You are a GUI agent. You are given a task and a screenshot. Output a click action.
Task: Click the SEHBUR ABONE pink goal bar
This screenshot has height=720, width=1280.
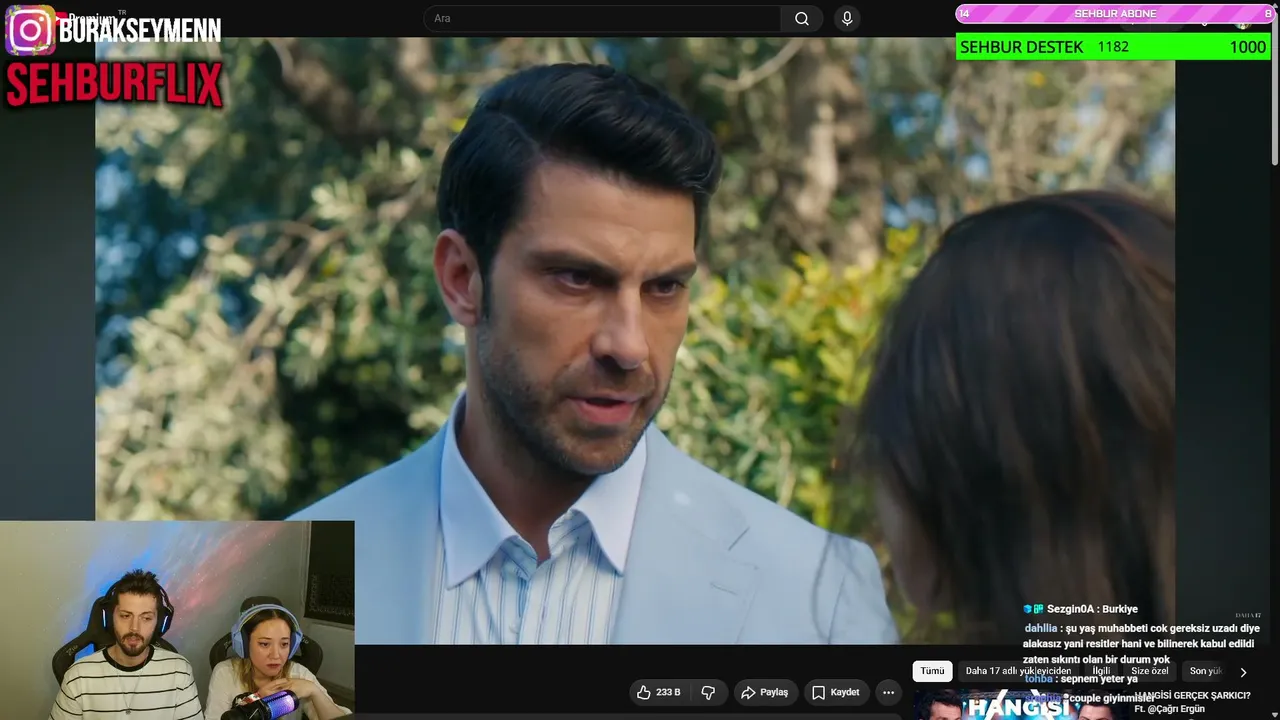tap(1114, 13)
